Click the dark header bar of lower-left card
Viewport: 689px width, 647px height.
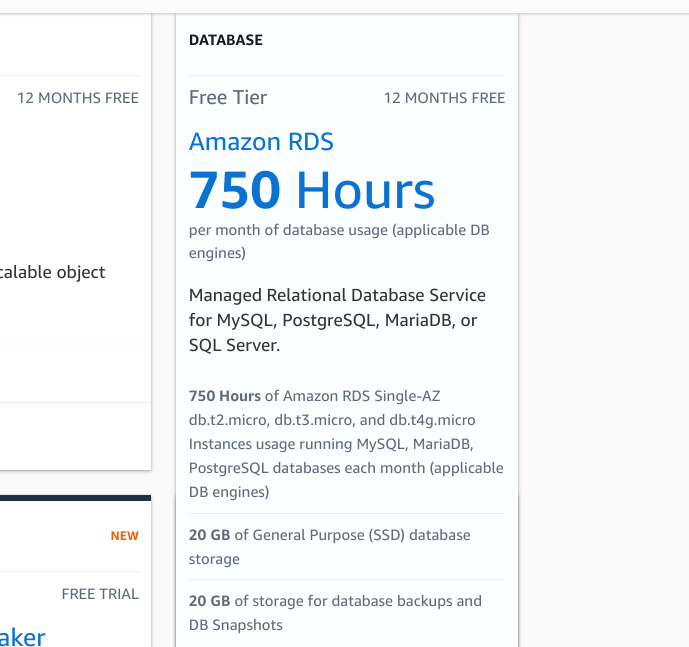click(75, 497)
